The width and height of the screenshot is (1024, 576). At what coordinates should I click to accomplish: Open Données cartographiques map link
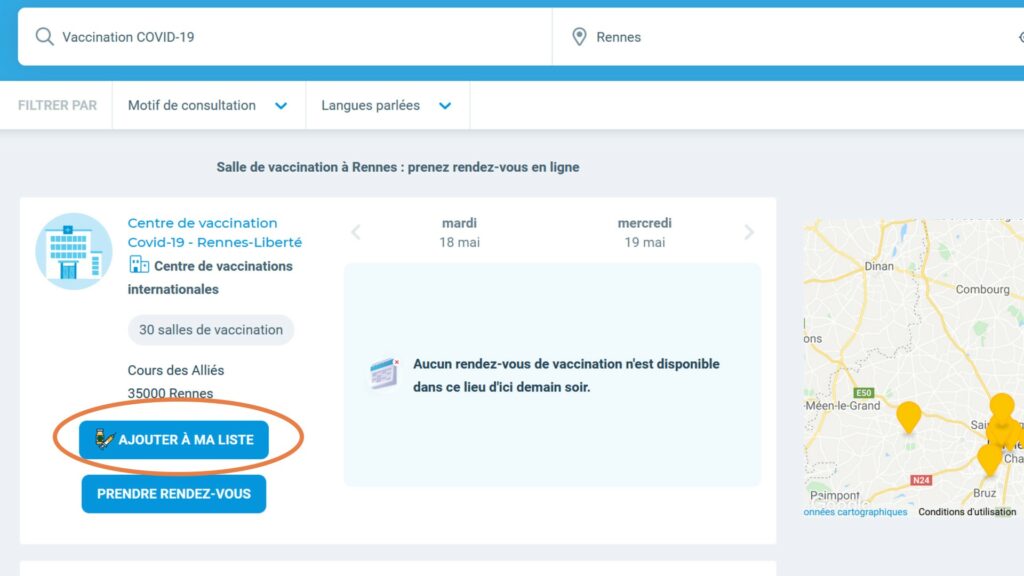(855, 512)
